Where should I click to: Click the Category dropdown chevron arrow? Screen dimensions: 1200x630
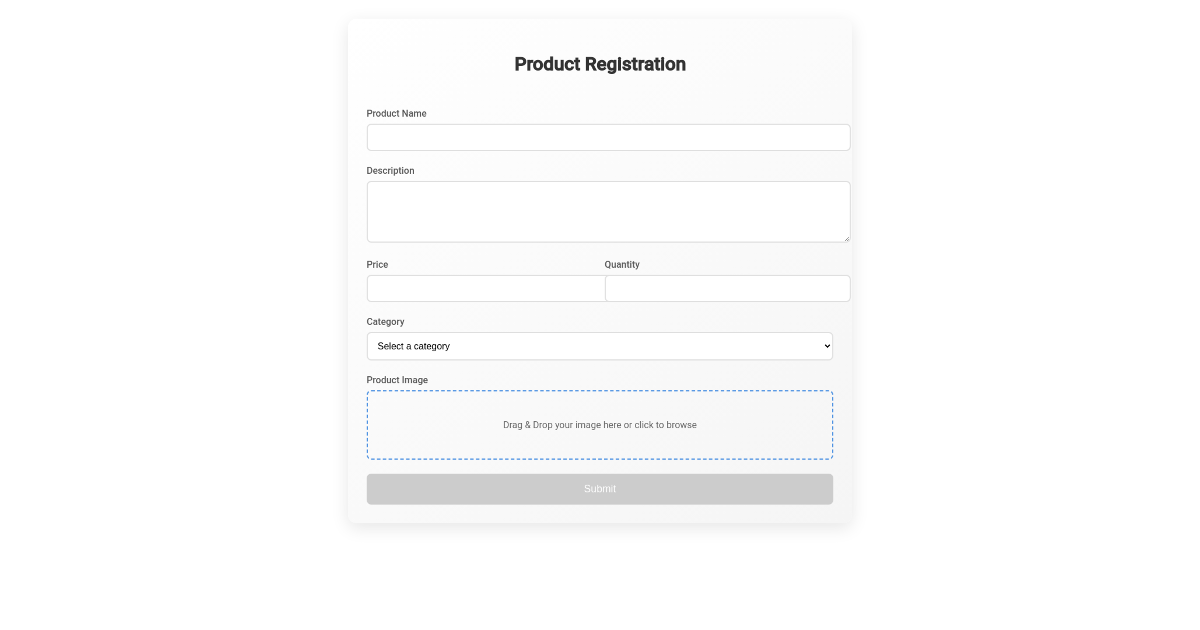click(x=827, y=346)
